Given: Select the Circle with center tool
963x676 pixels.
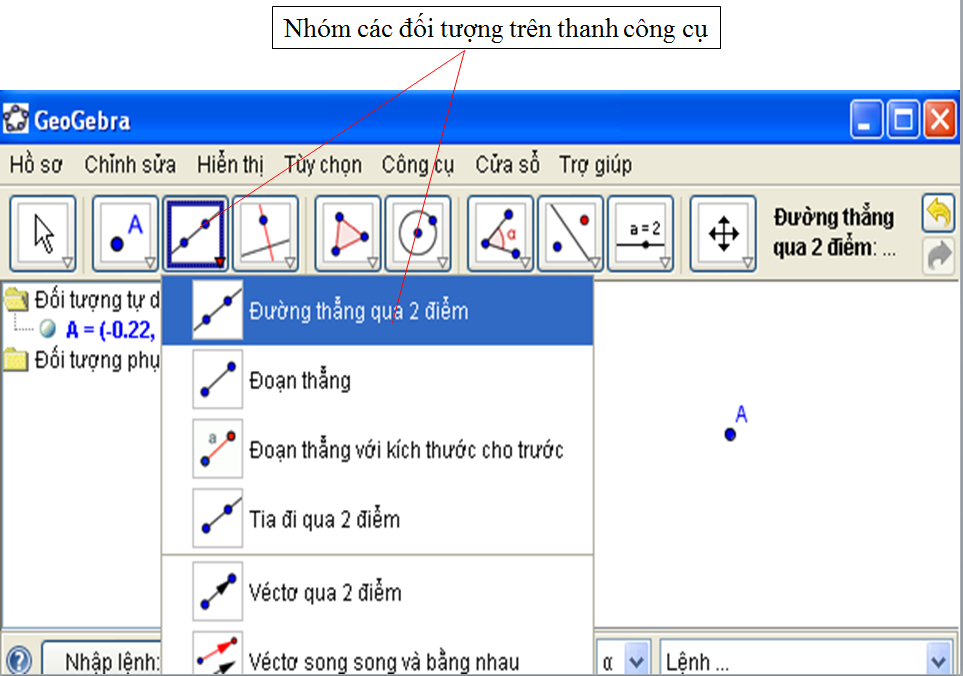Looking at the screenshot, I should pos(418,233).
